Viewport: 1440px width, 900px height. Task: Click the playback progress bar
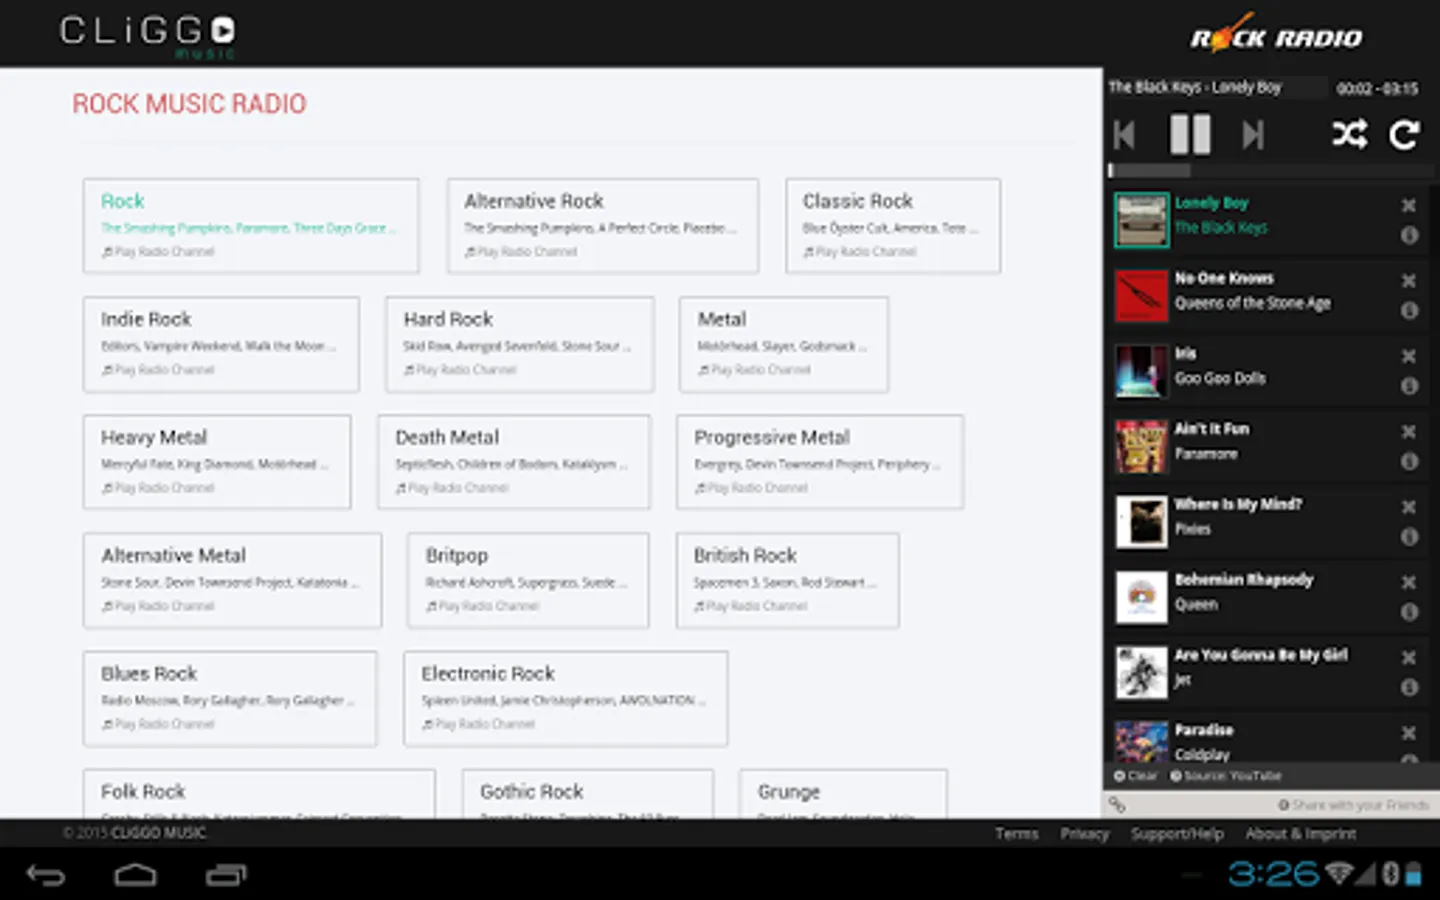click(x=1270, y=171)
